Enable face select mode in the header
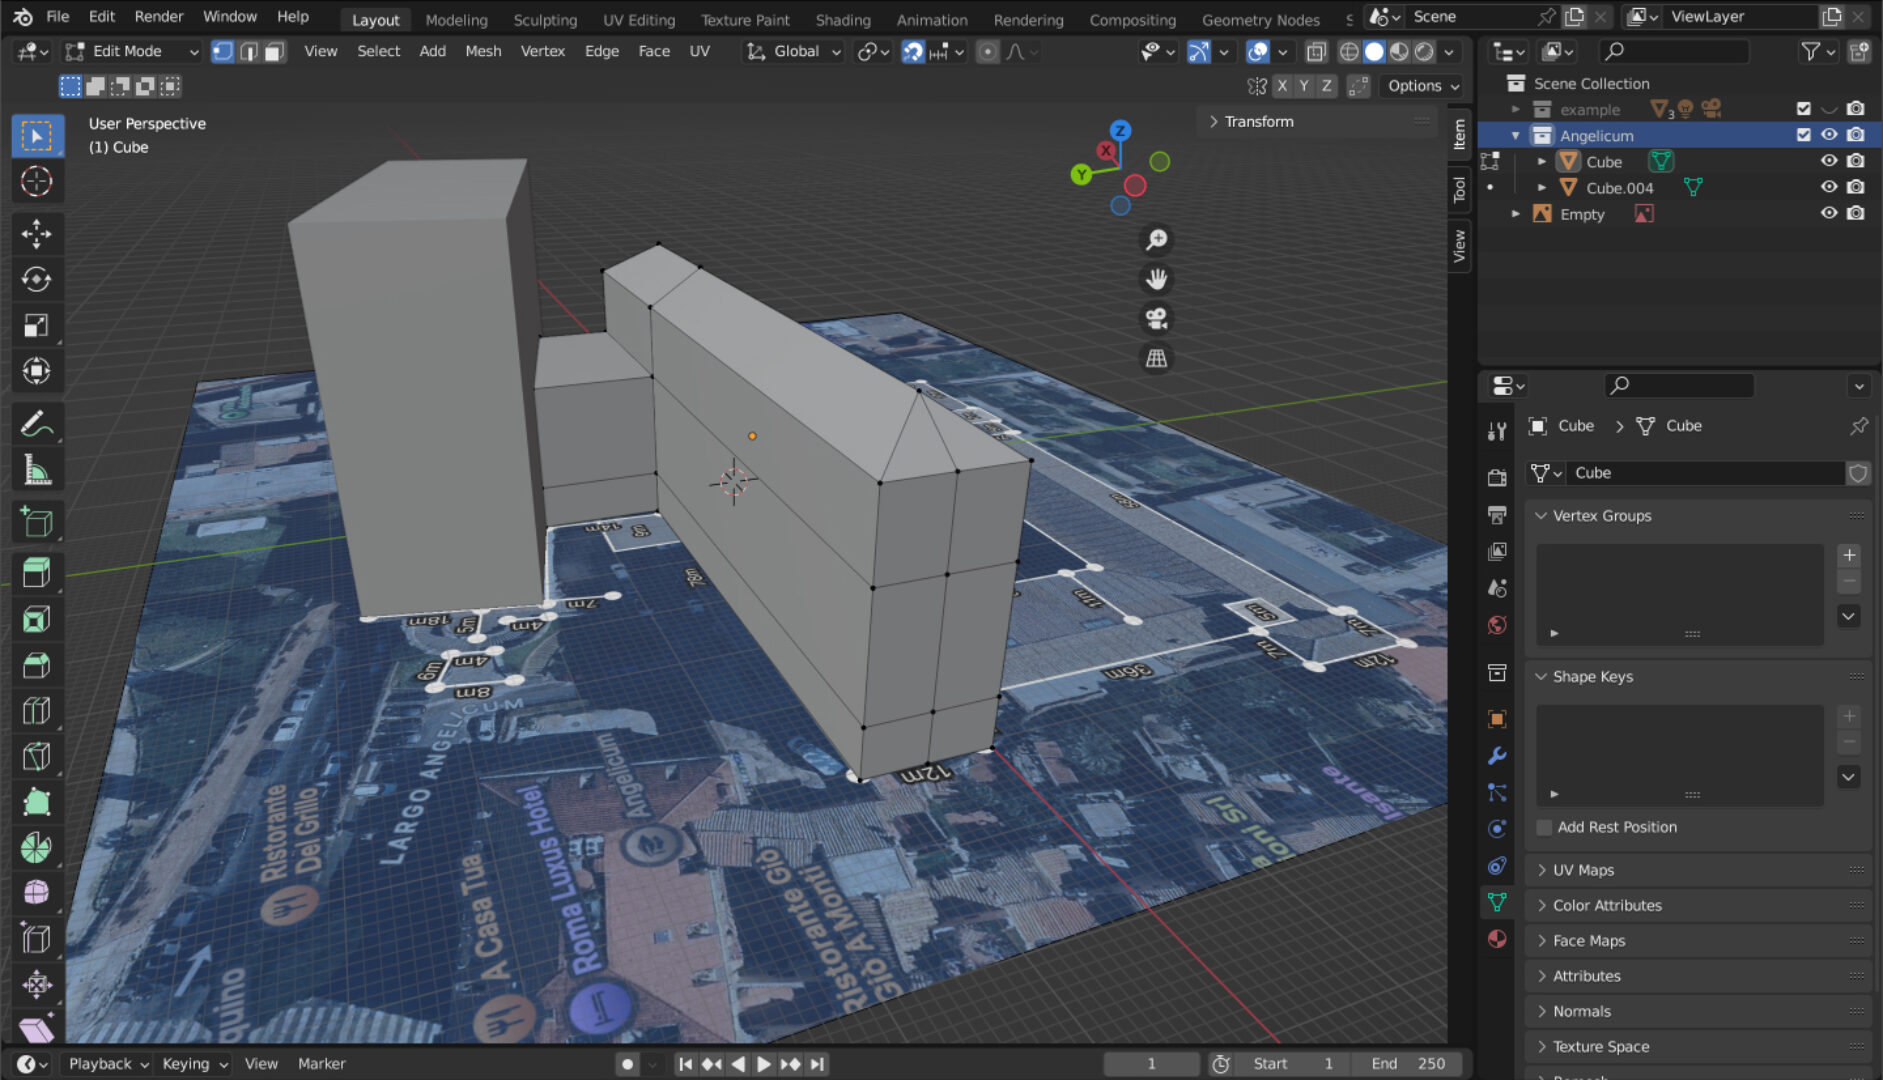Viewport: 1883px width, 1080px height. 274,51
